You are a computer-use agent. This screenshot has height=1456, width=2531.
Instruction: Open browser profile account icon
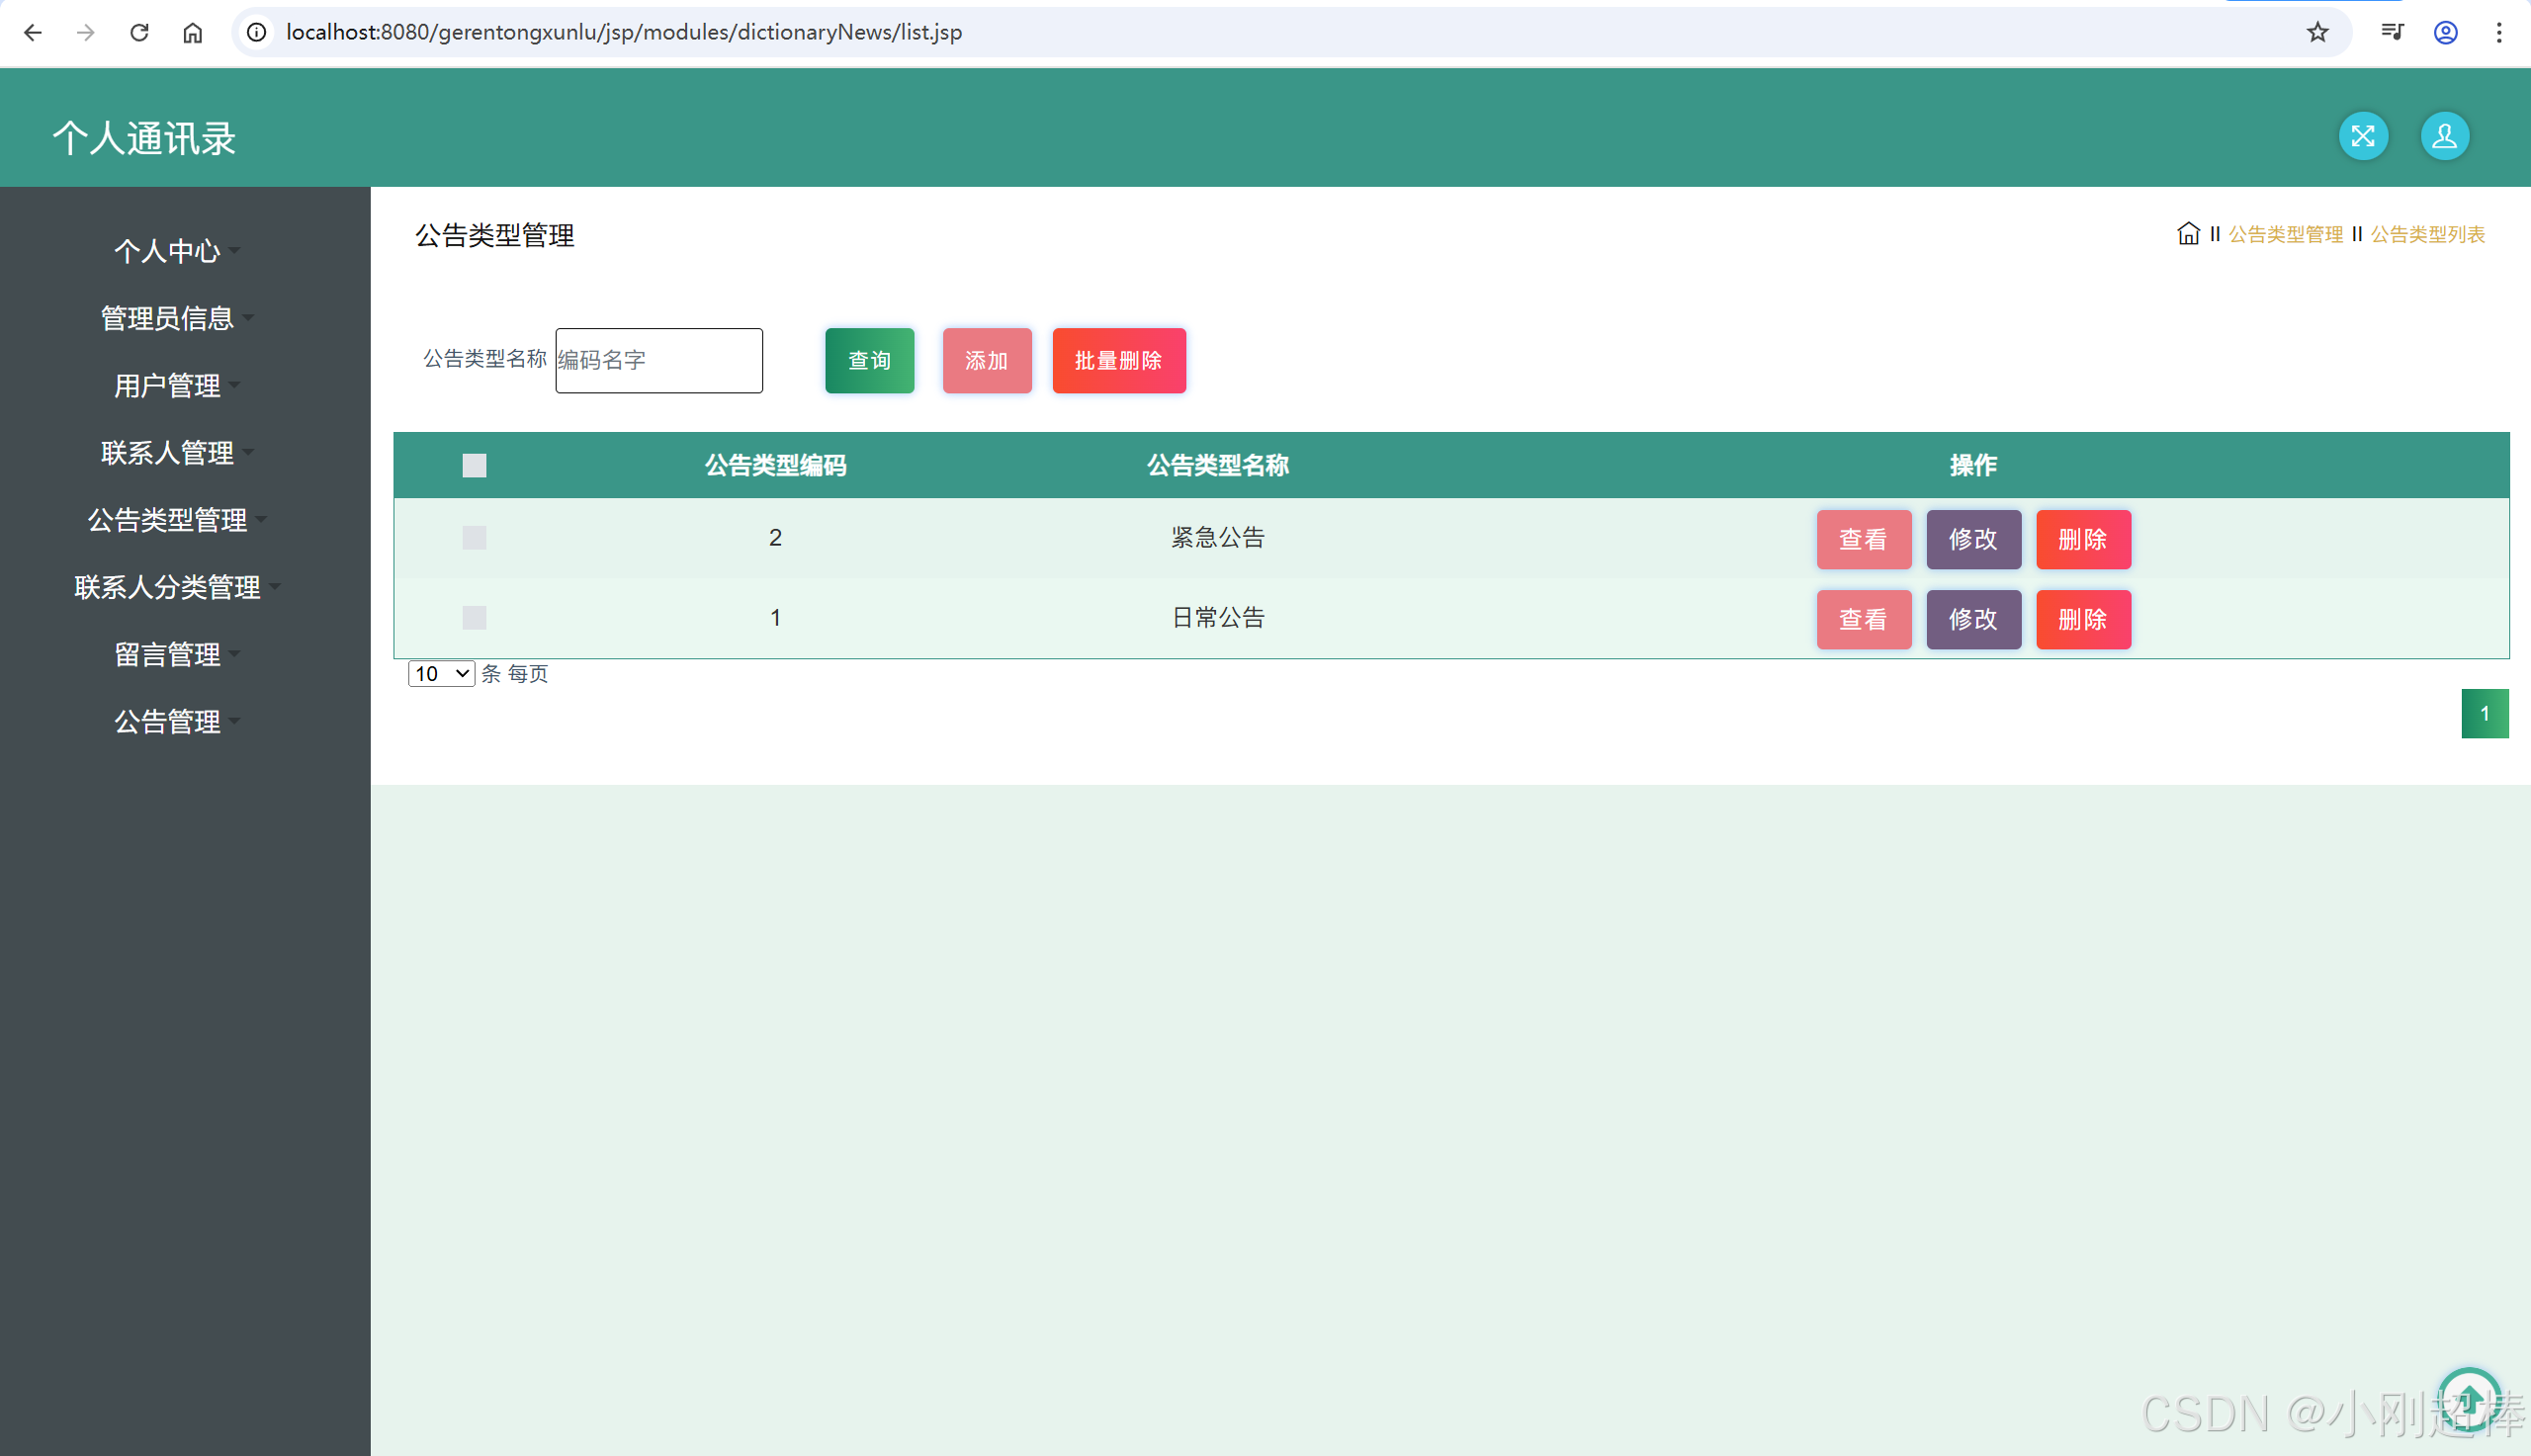(x=2445, y=32)
